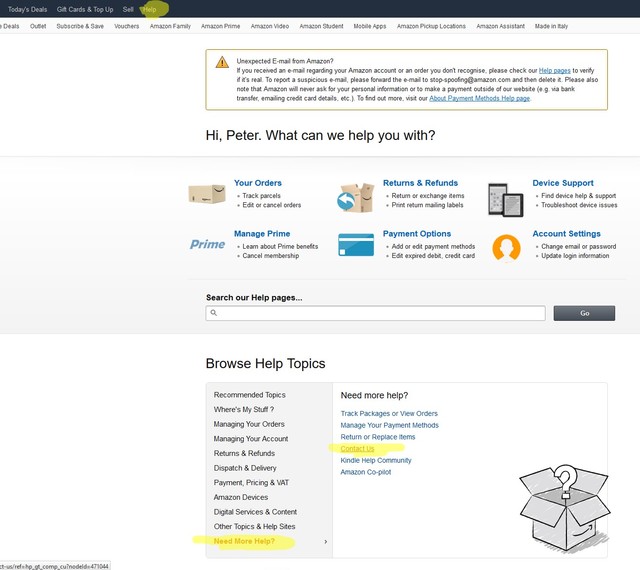This screenshot has width=640, height=570.
Task: Open the Payment Options heading link
Action: [x=417, y=234]
